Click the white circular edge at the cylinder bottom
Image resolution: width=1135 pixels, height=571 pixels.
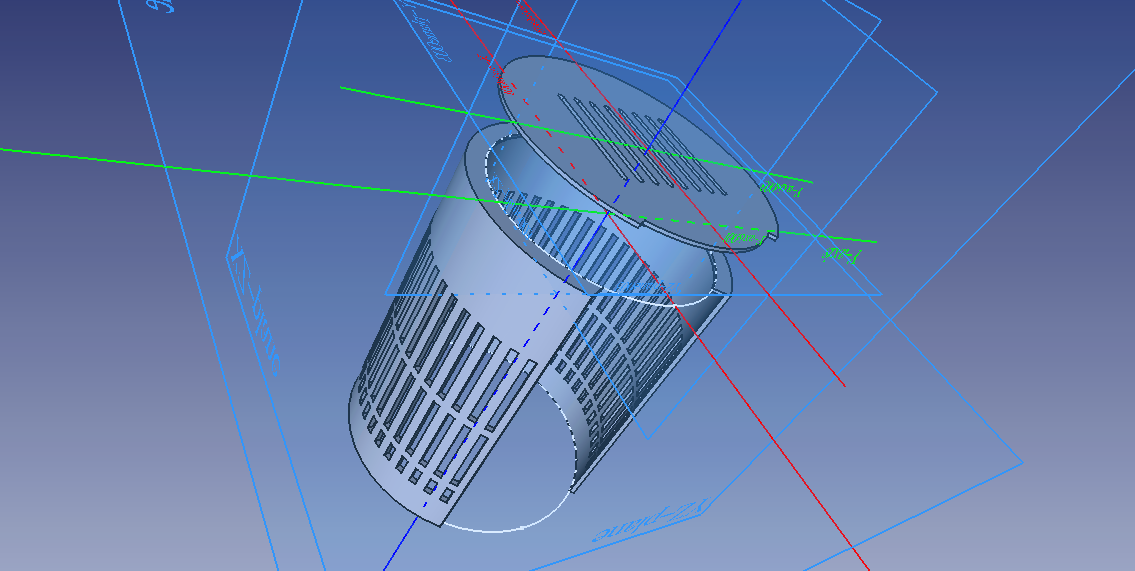point(500,530)
